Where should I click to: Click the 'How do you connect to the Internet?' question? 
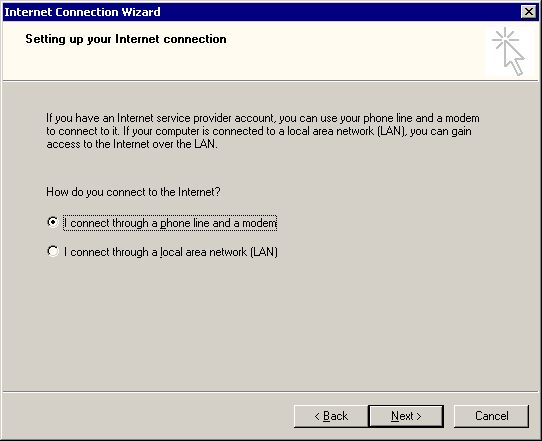pos(133,192)
